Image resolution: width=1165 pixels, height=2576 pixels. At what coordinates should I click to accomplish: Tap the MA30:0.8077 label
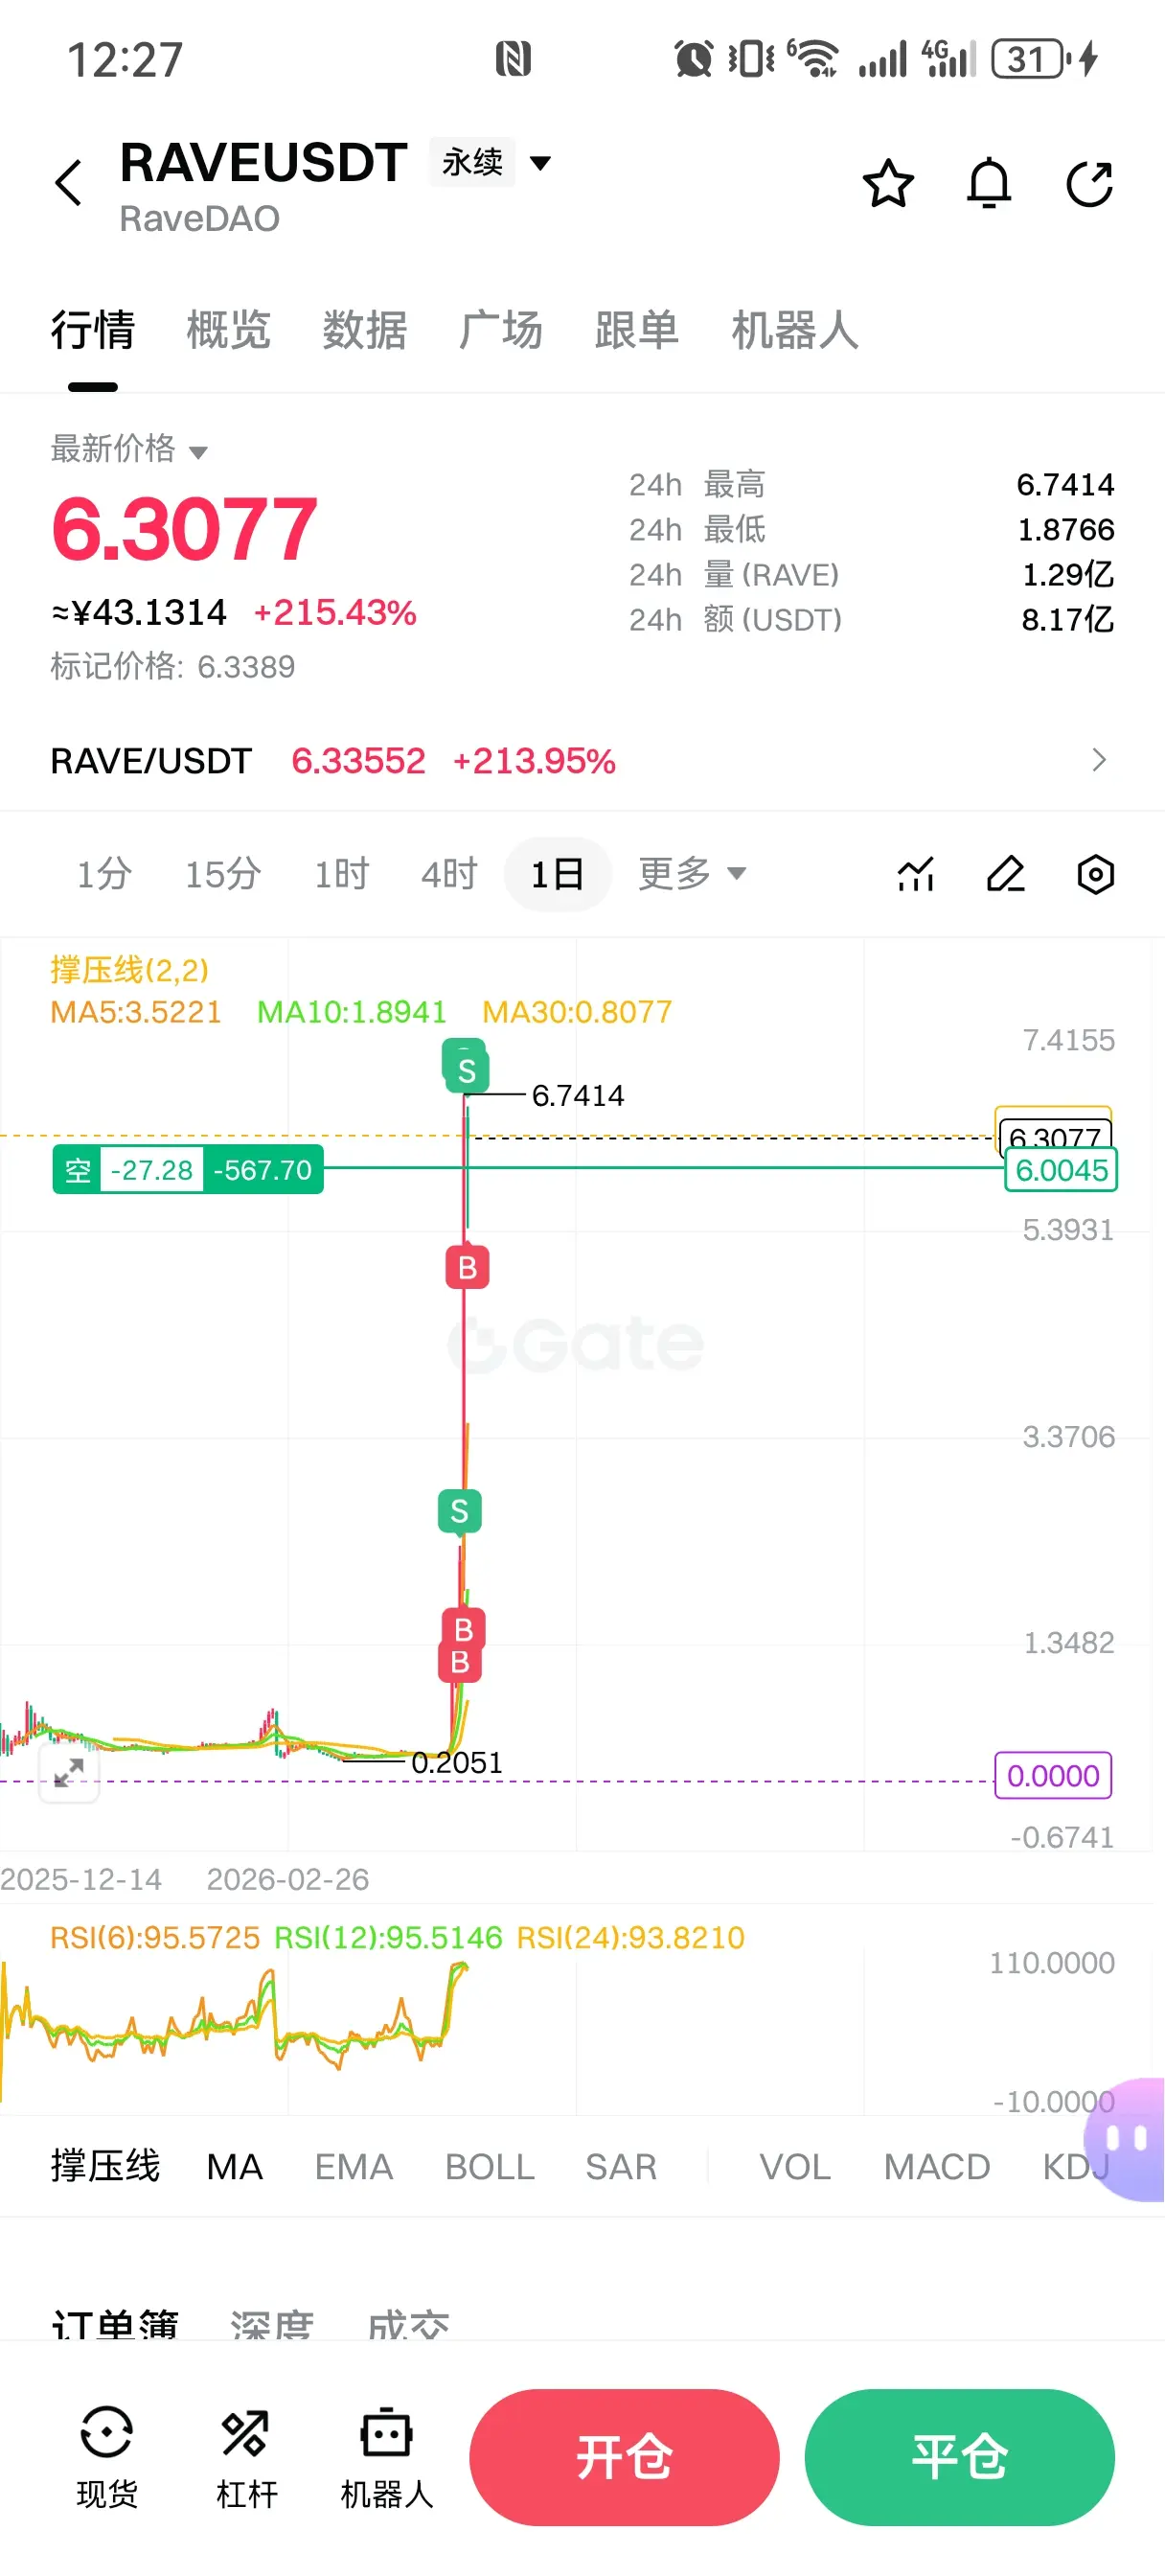click(x=577, y=1012)
